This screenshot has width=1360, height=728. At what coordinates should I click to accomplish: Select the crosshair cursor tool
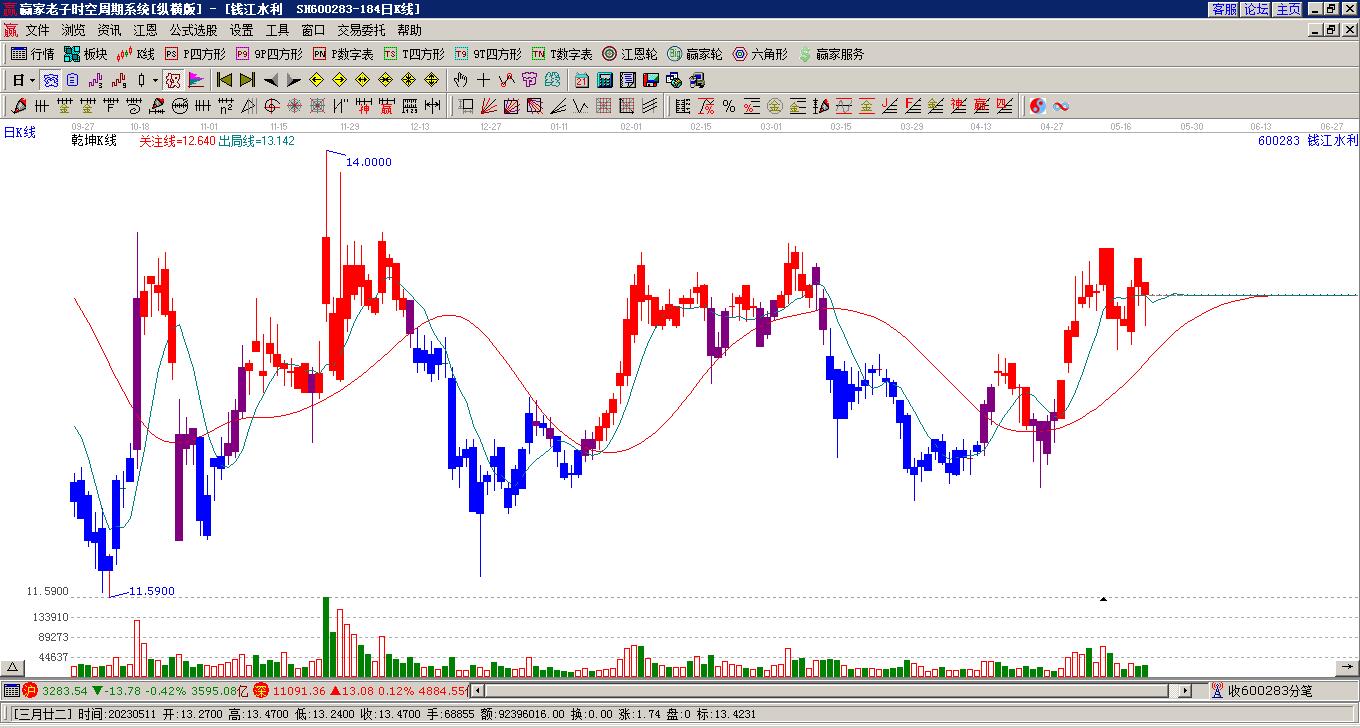coord(483,80)
